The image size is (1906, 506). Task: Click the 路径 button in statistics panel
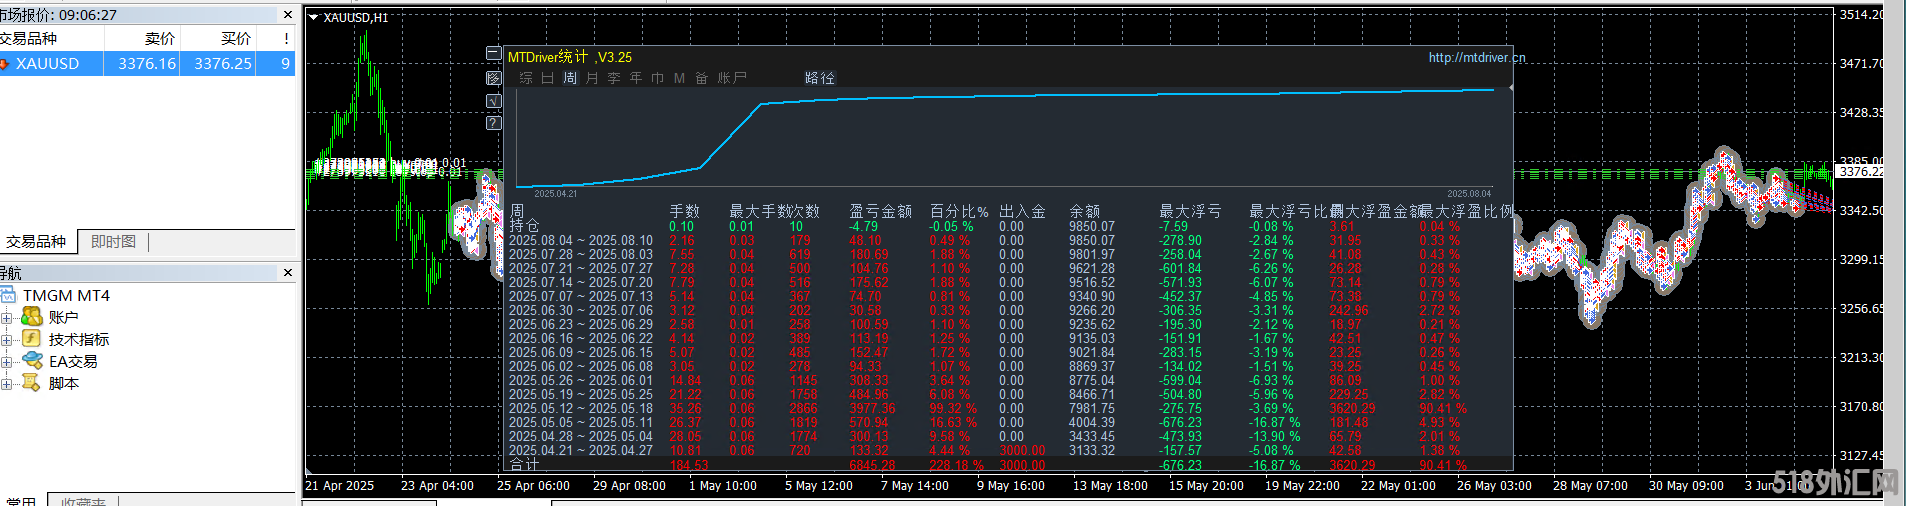(819, 78)
